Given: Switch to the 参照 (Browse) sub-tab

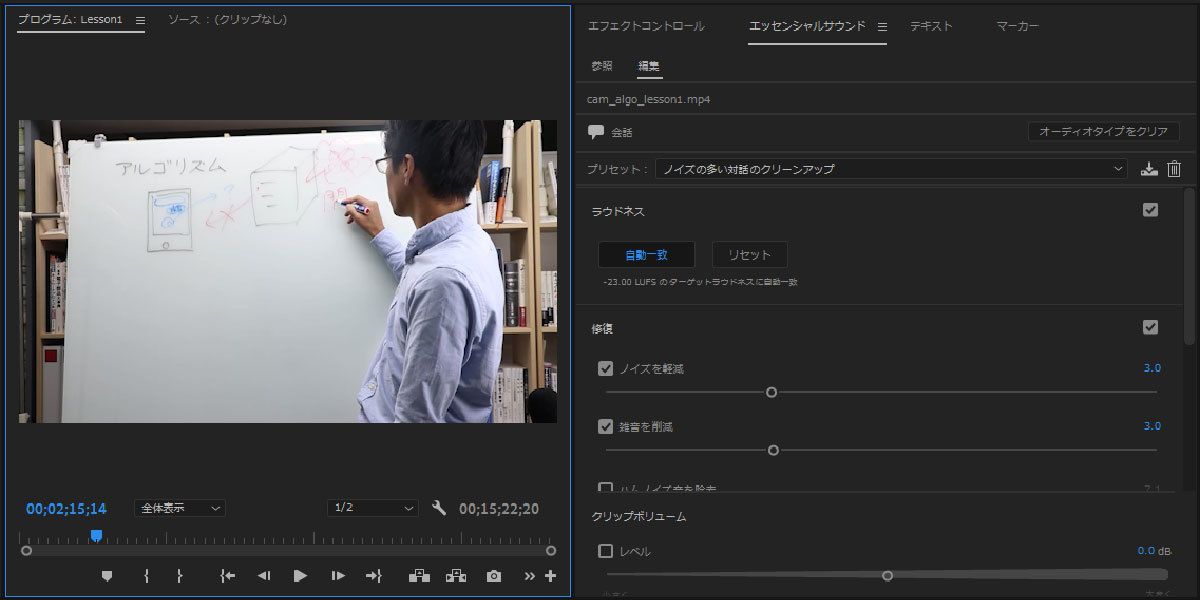Looking at the screenshot, I should [602, 66].
